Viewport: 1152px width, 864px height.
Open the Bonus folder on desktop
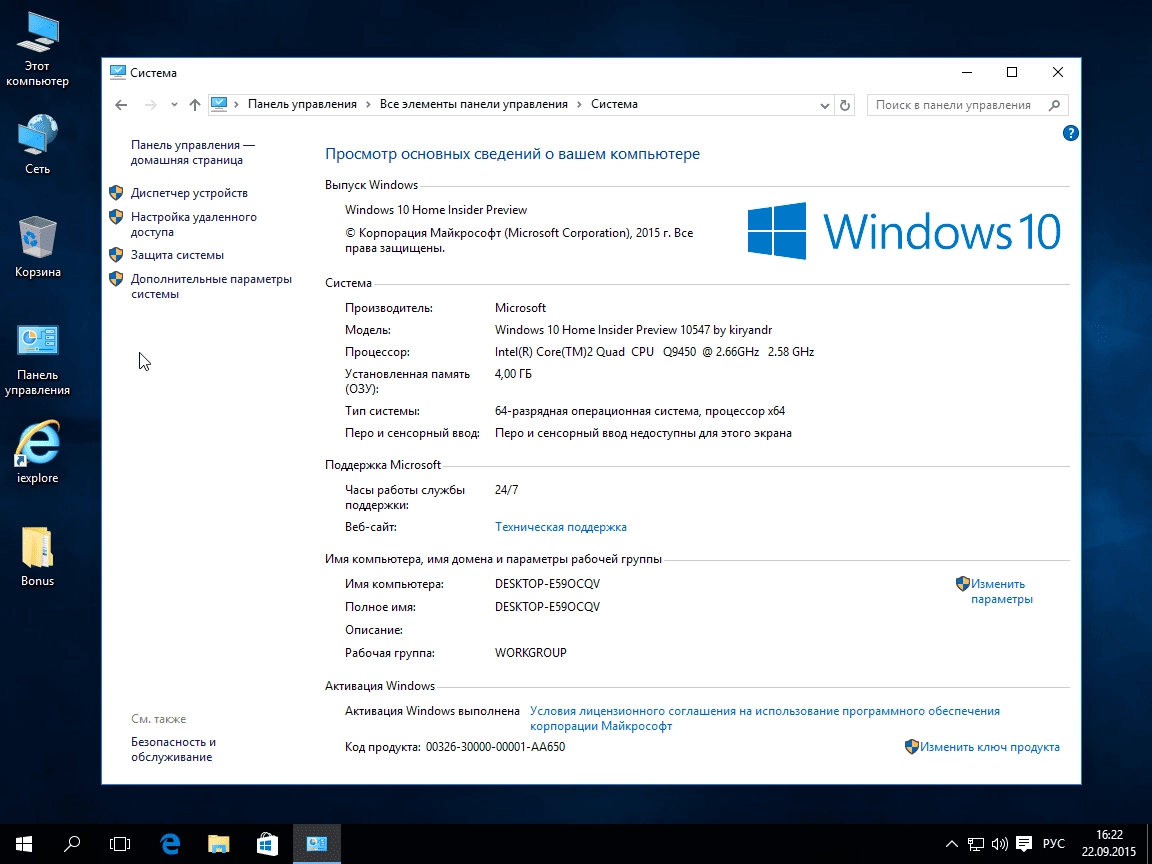pos(37,557)
